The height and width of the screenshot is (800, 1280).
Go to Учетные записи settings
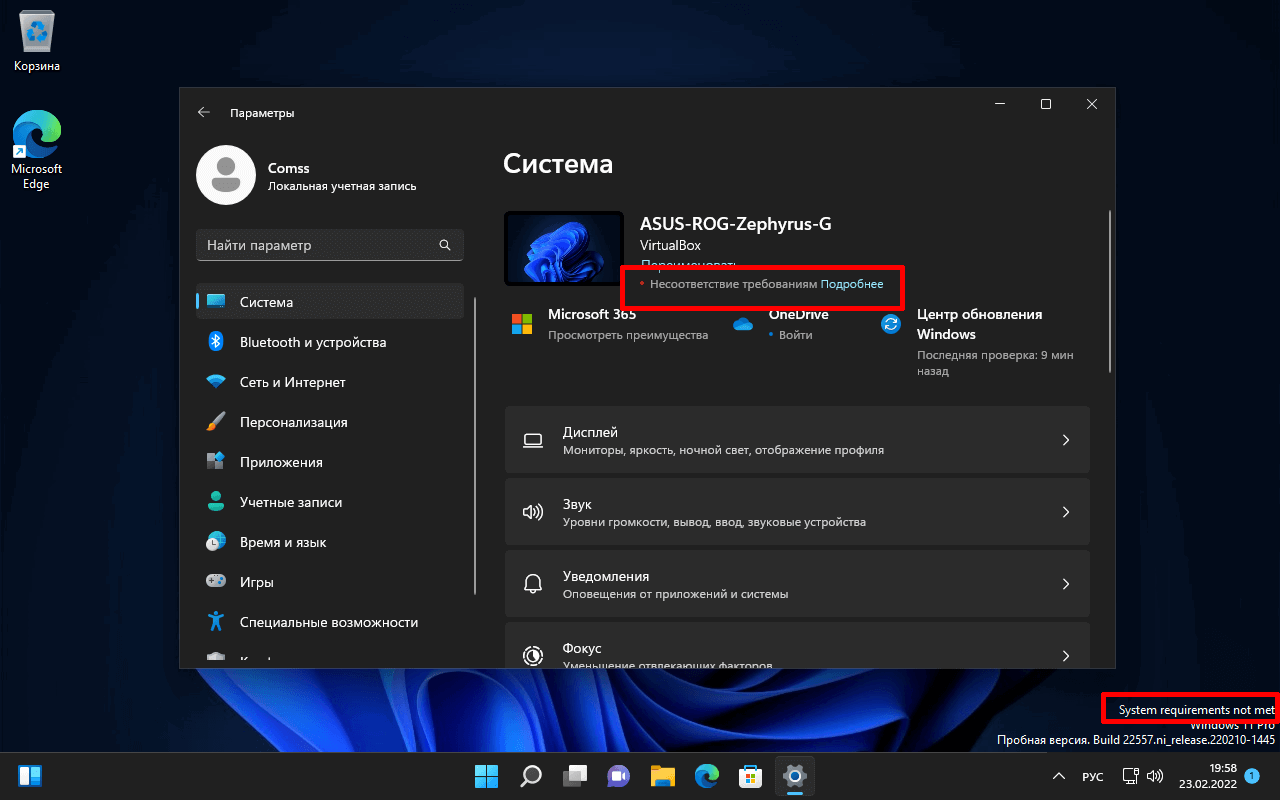[x=330, y=502]
